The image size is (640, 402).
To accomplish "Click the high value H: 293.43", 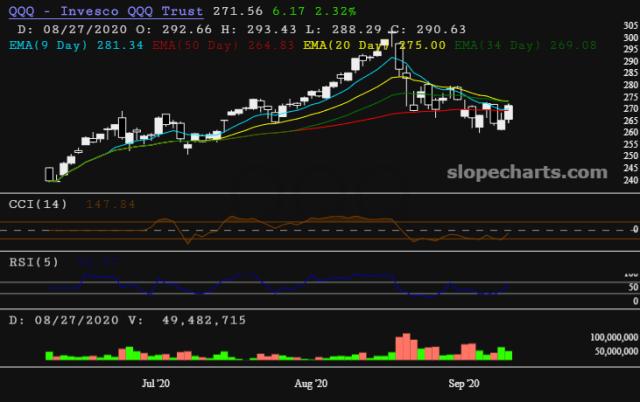I will 258,29.
